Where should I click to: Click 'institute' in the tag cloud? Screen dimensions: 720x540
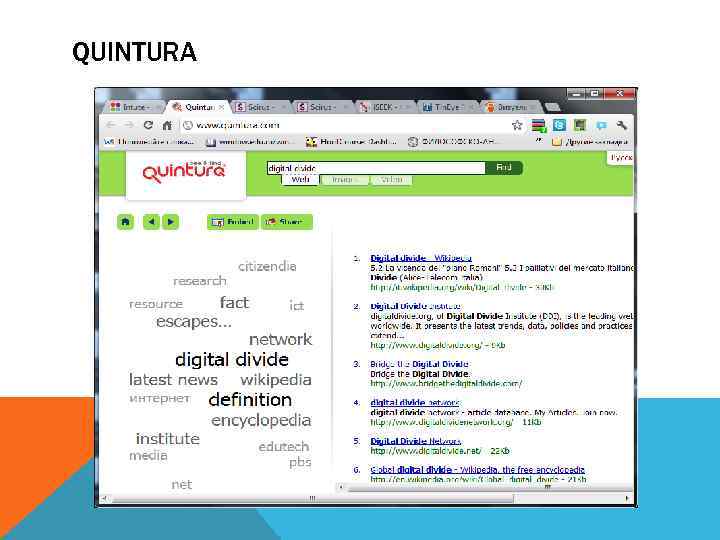168,439
